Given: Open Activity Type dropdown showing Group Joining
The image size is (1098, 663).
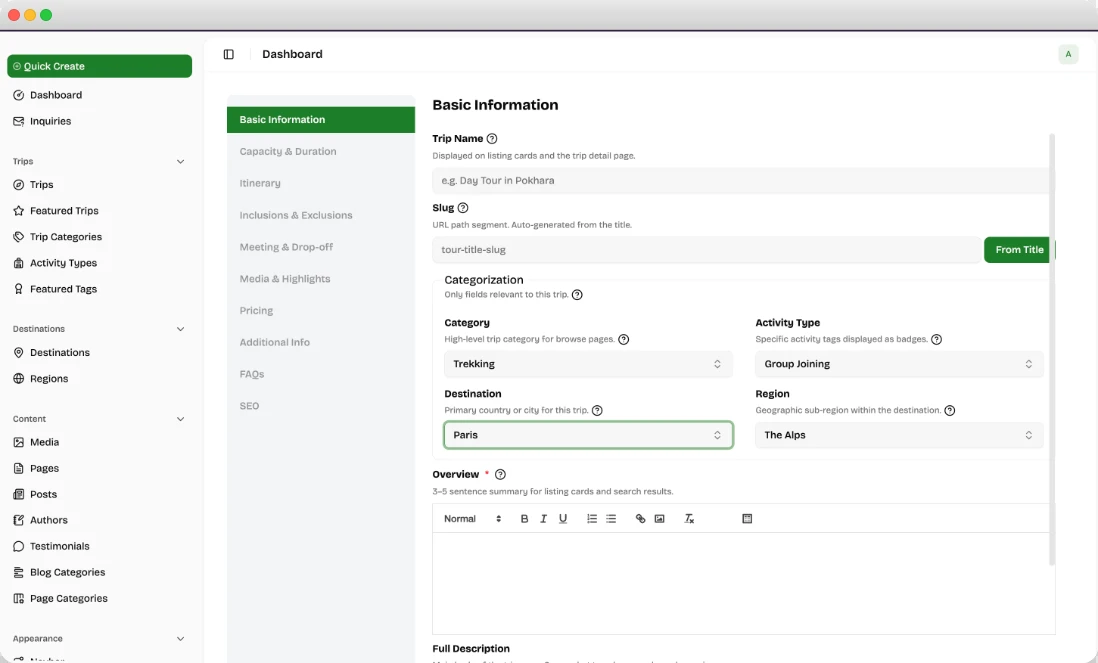Looking at the screenshot, I should click(x=899, y=364).
